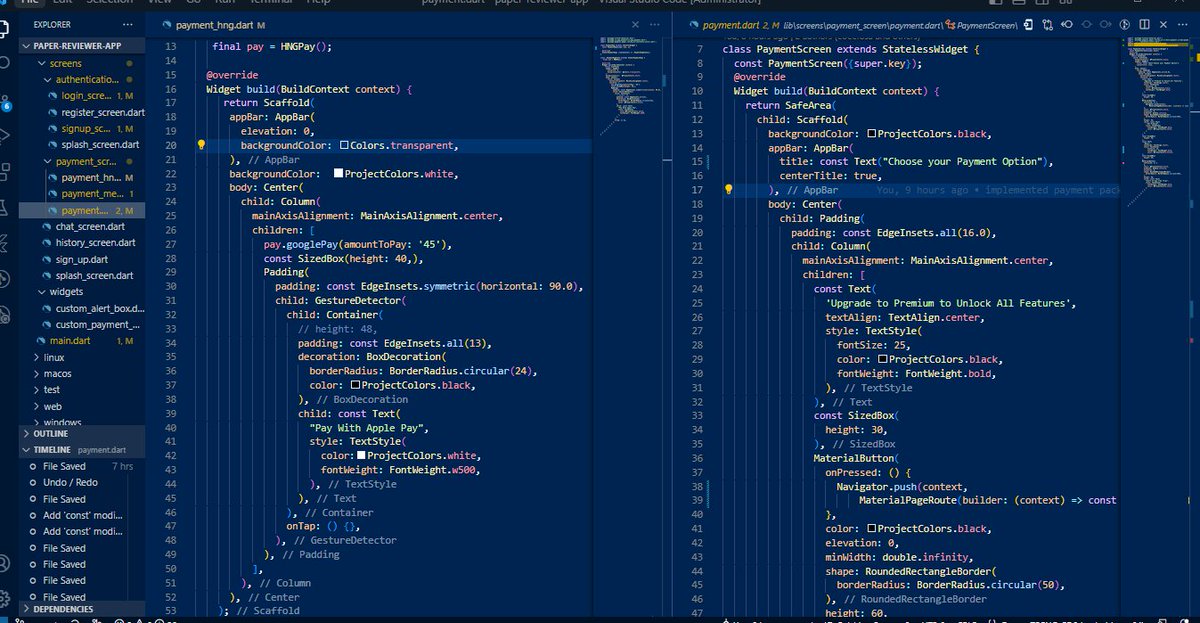Open the Manage gear in activity bar
This screenshot has width=1200, height=623.
(5, 599)
